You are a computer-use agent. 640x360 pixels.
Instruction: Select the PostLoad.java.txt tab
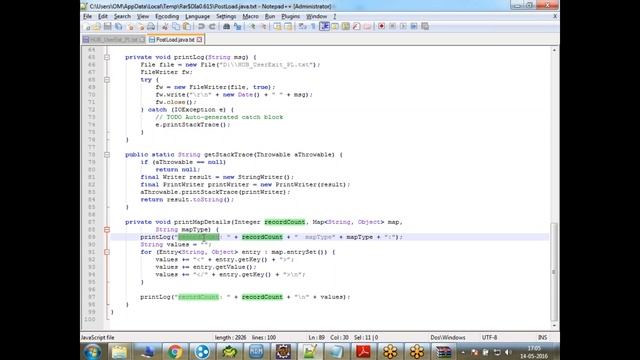[x=175, y=40]
